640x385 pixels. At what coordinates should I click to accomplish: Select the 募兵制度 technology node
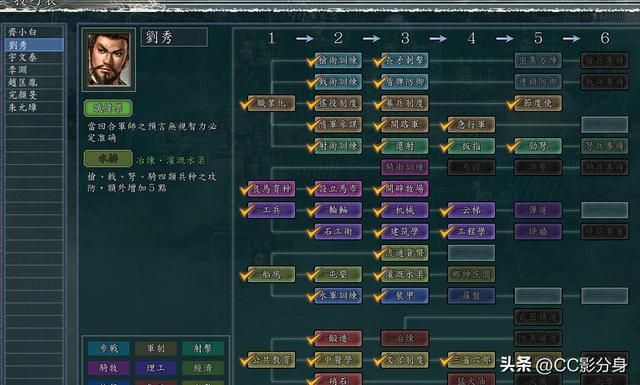click(405, 103)
